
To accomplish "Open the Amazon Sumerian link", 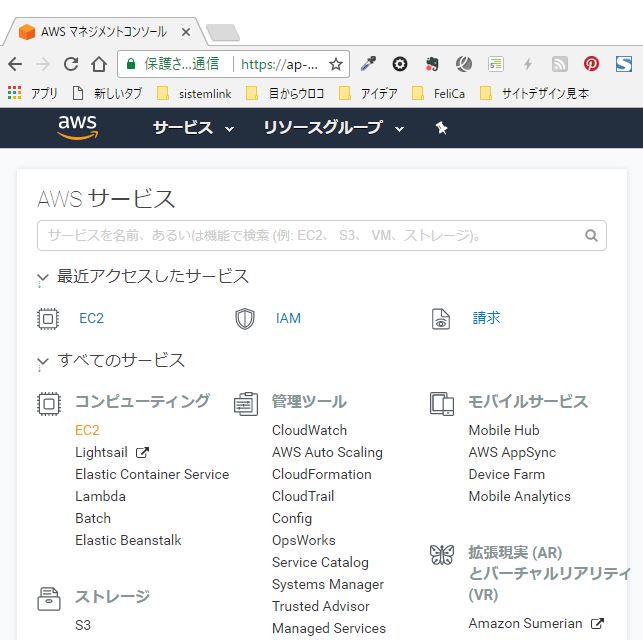I will (x=525, y=623).
